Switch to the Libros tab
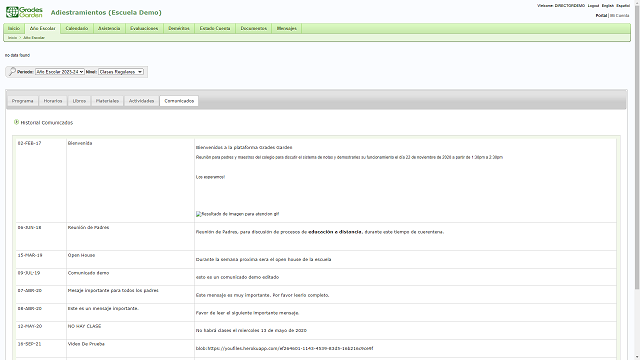This screenshot has width=640, height=360. (x=79, y=101)
